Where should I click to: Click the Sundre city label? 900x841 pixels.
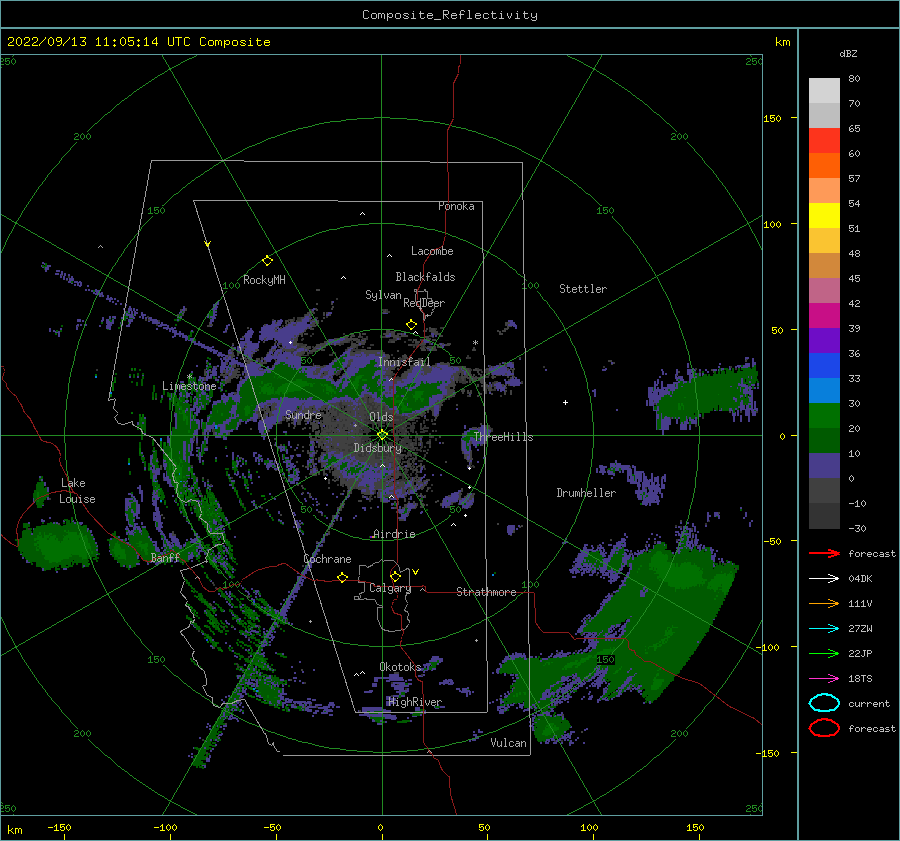click(303, 414)
